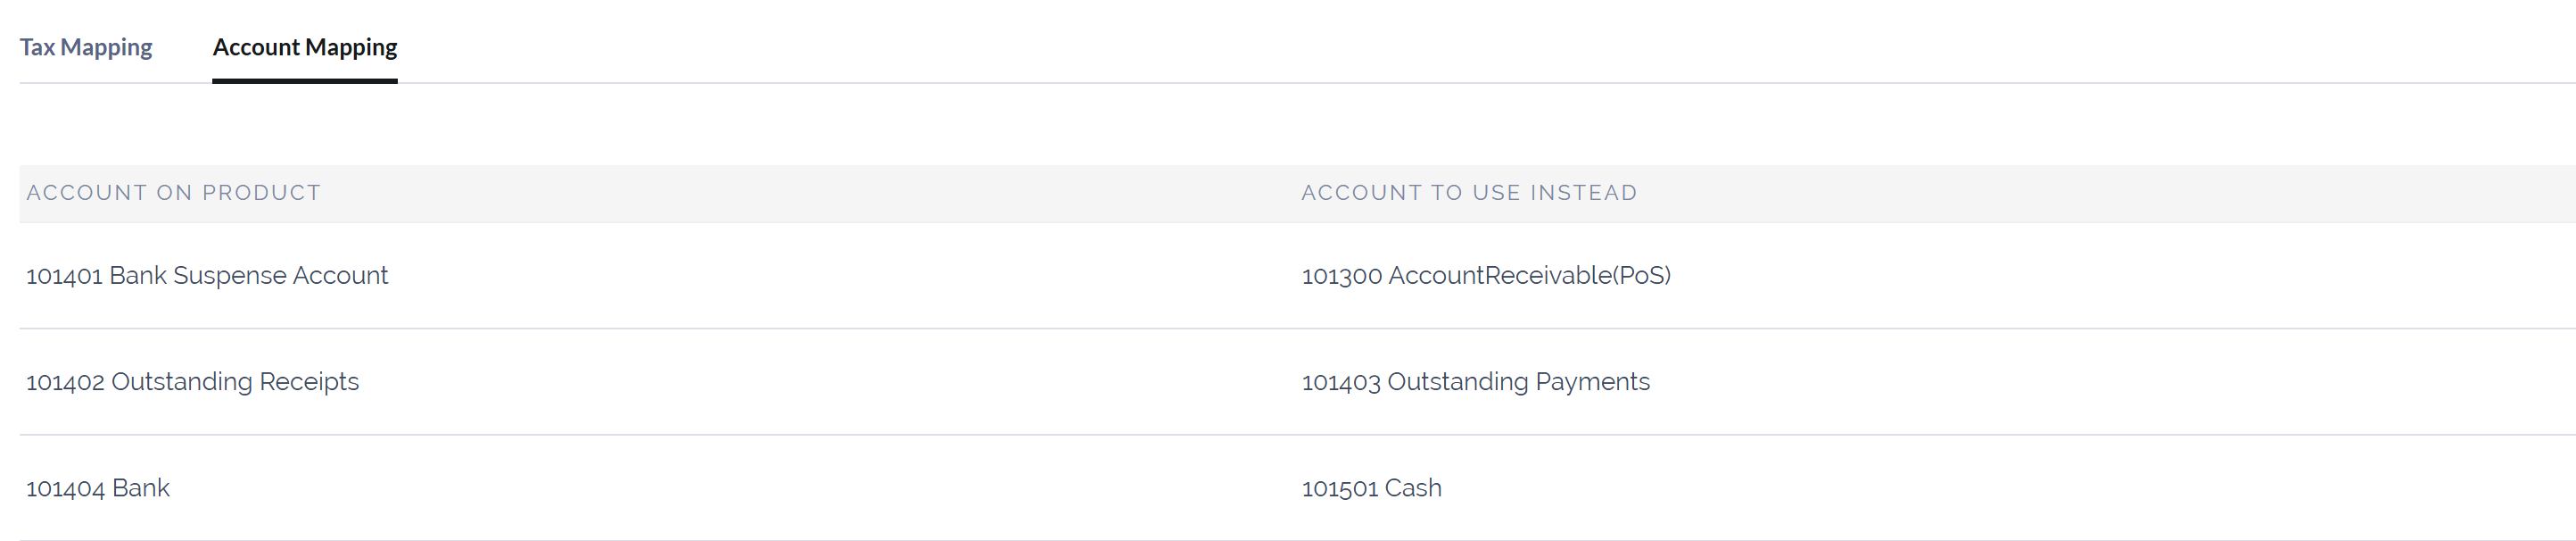
Task: Click the product account labeled 101404
Action: 98,488
